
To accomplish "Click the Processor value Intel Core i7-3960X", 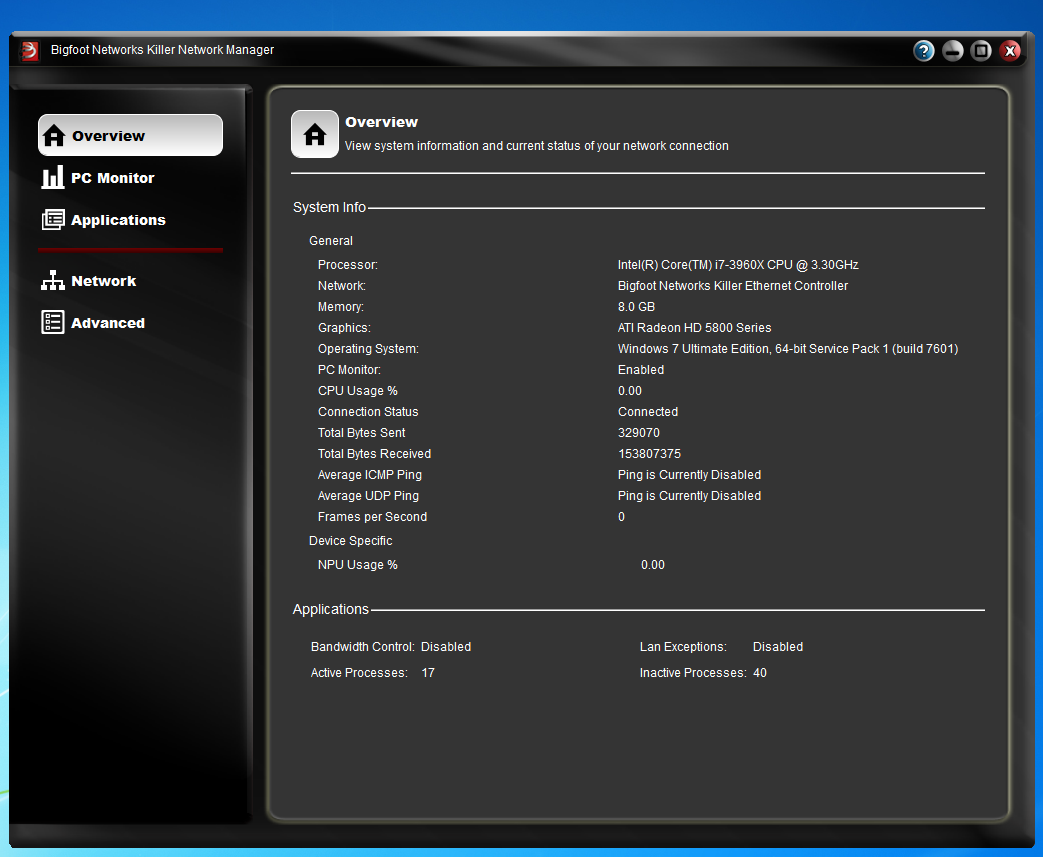I will click(x=738, y=265).
